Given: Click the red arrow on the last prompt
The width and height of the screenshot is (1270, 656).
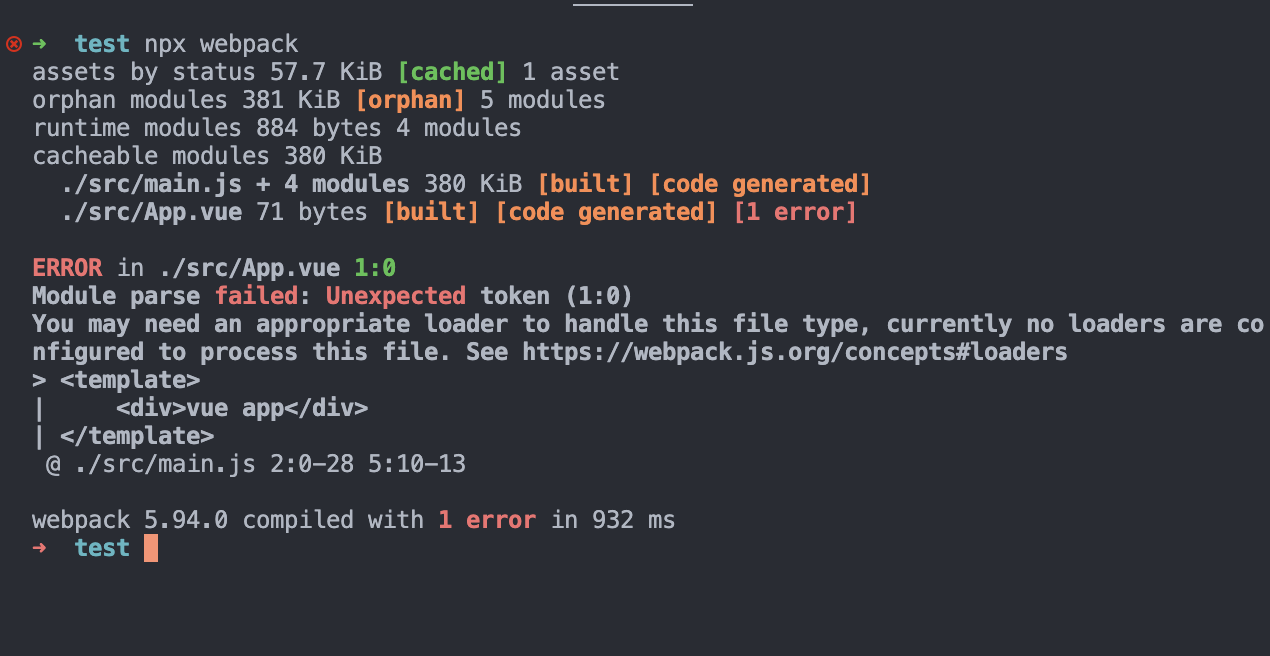Looking at the screenshot, I should coord(39,548).
